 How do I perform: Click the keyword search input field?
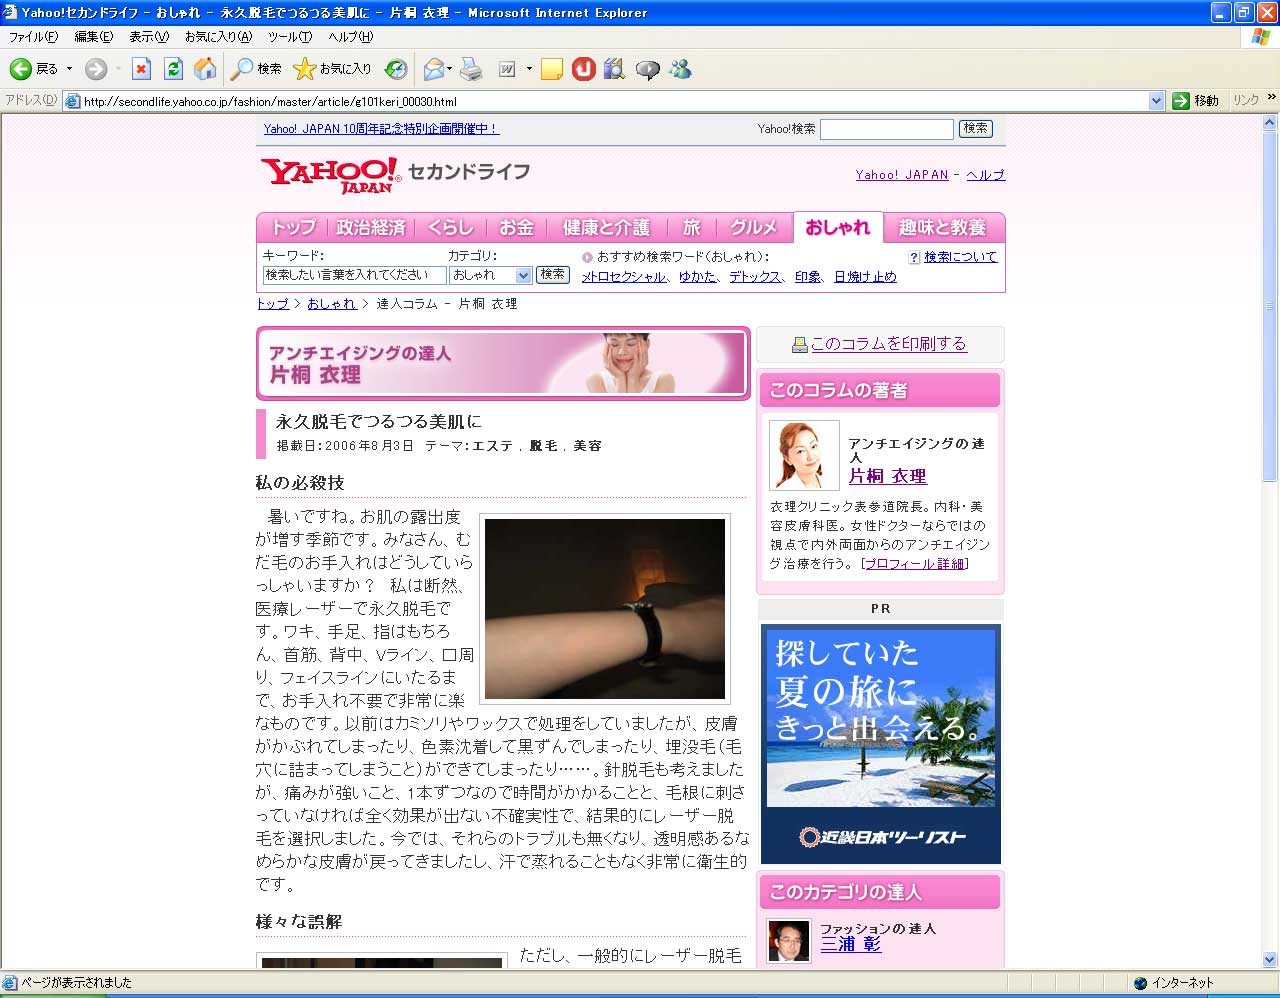click(x=354, y=275)
